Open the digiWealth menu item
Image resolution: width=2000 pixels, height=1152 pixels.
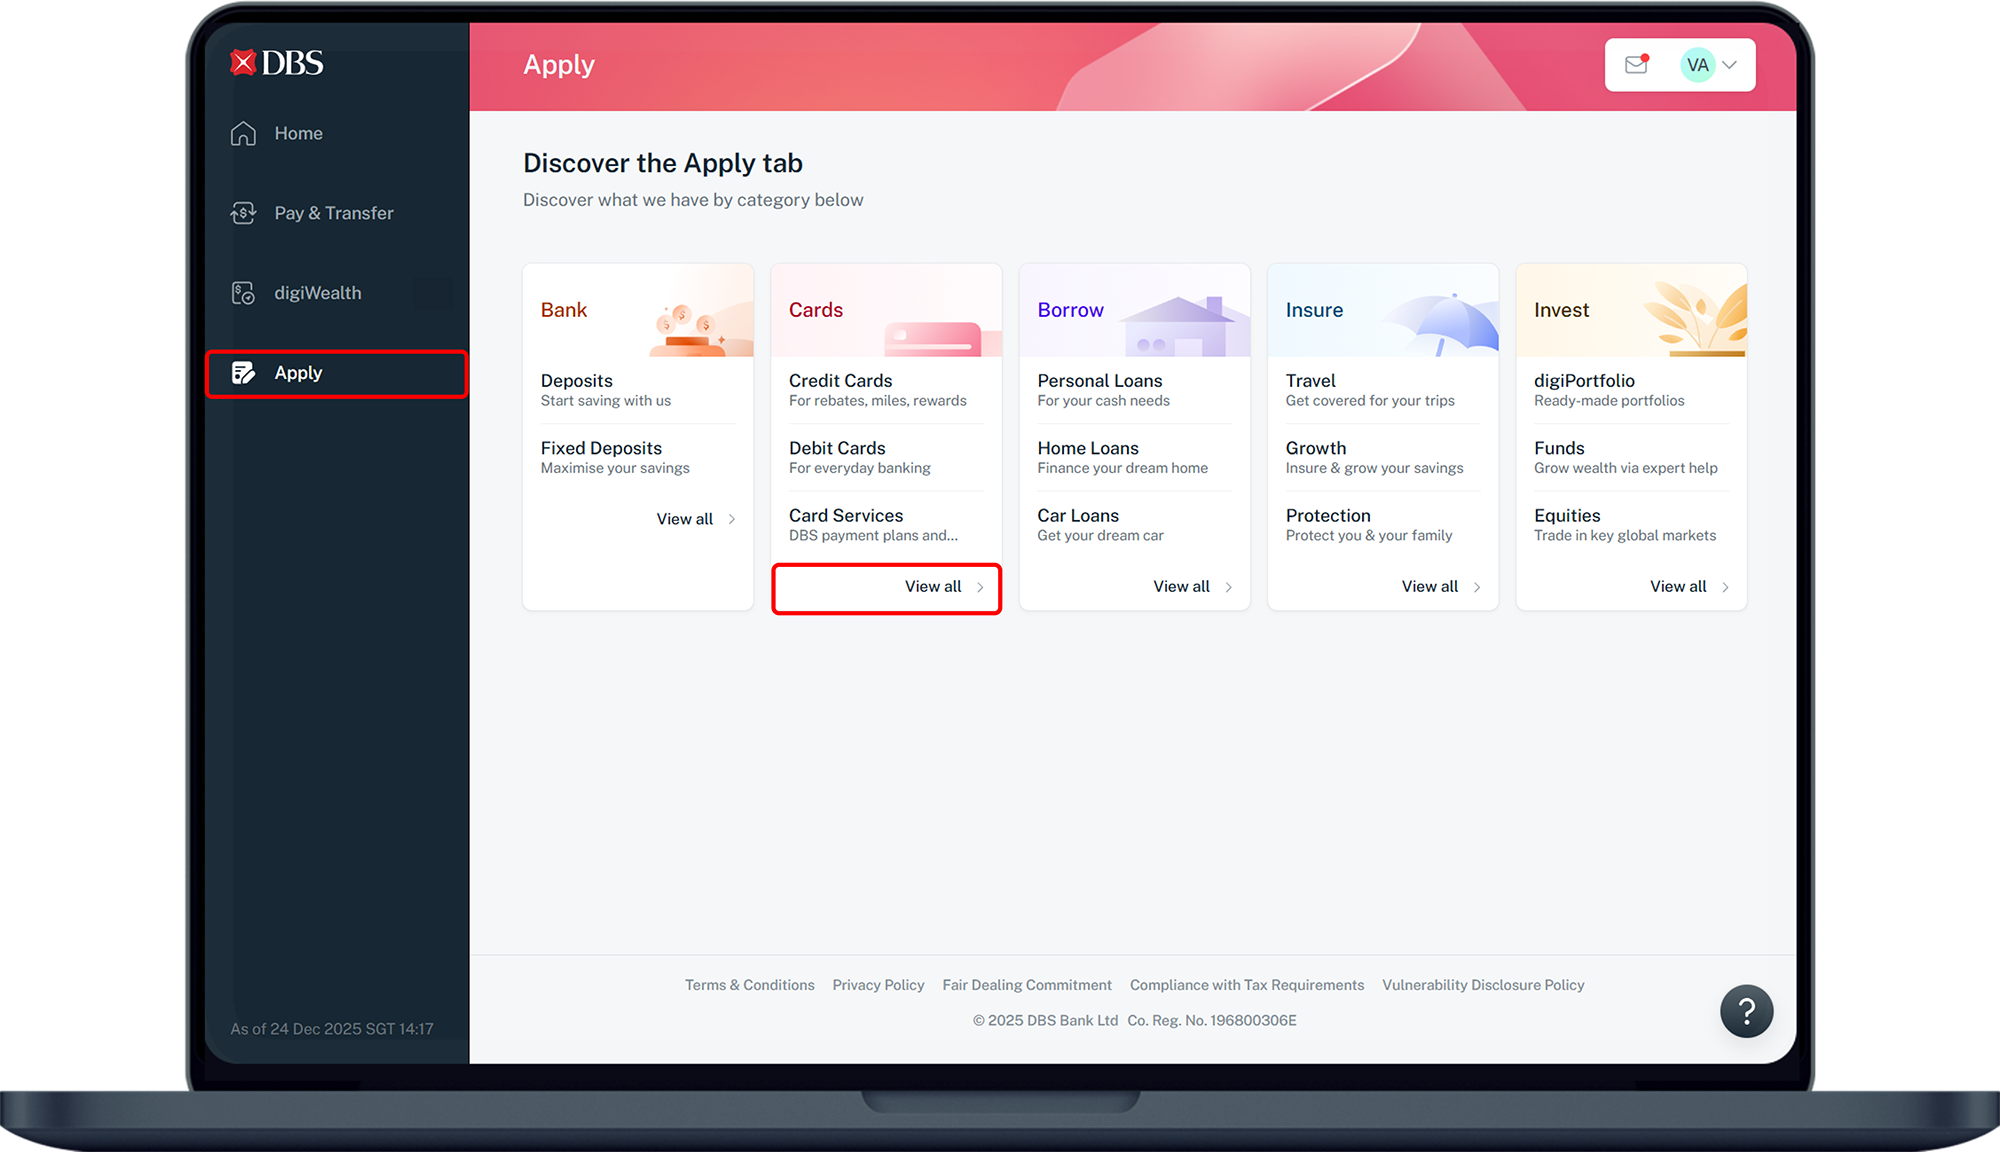318,293
